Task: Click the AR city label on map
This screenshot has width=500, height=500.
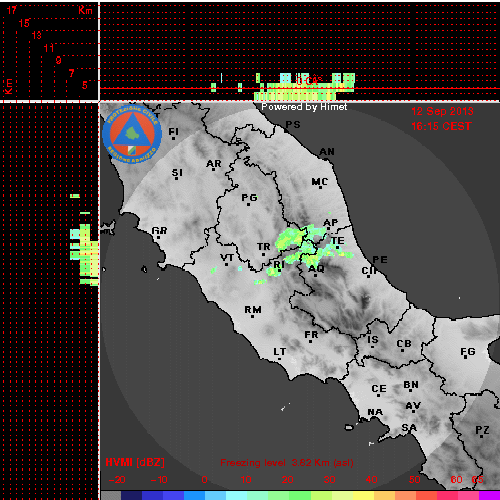Action: [x=214, y=164]
